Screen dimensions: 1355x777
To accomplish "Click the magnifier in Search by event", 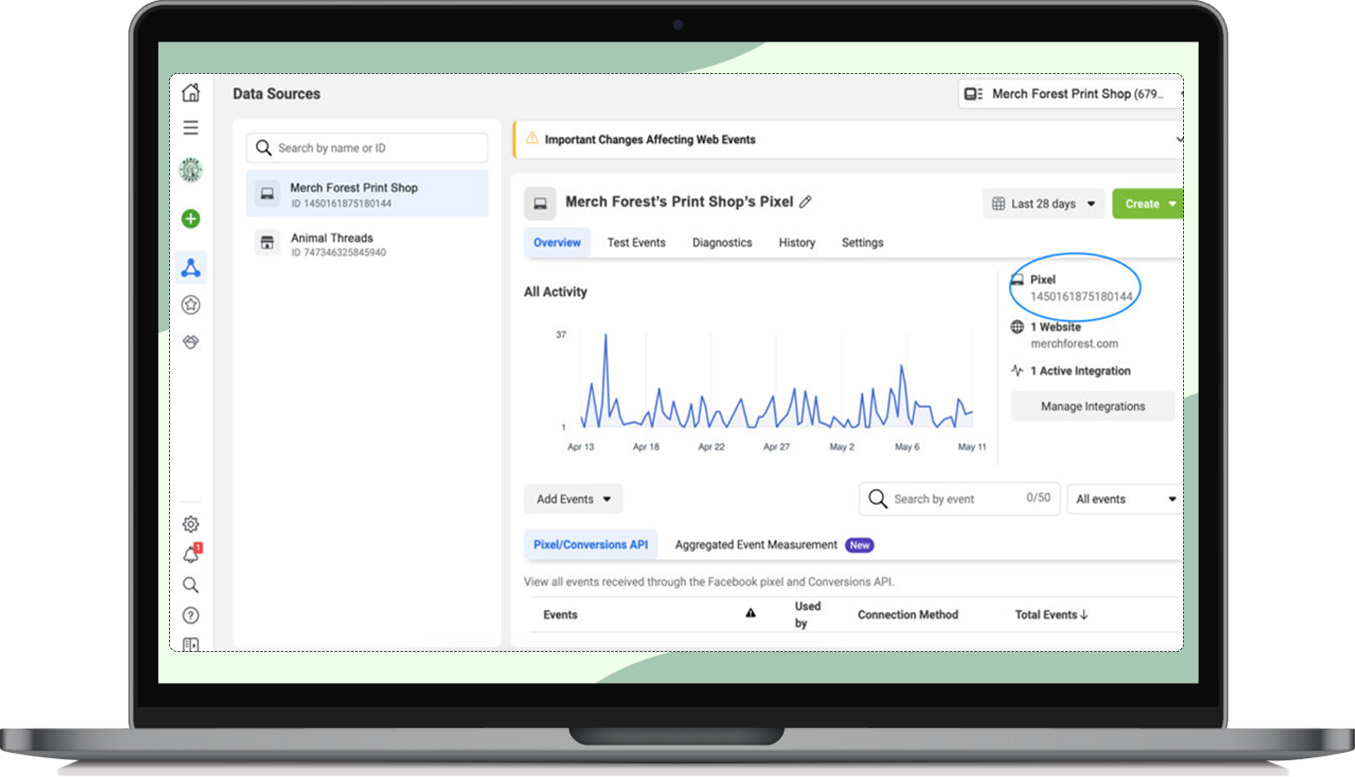I will tap(878, 498).
